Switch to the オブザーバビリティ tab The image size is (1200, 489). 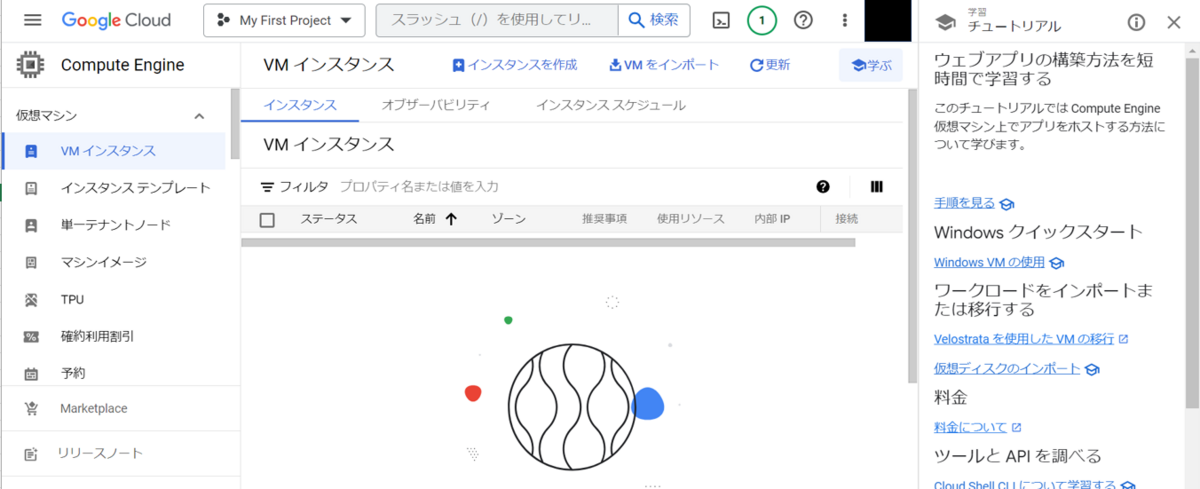[436, 104]
